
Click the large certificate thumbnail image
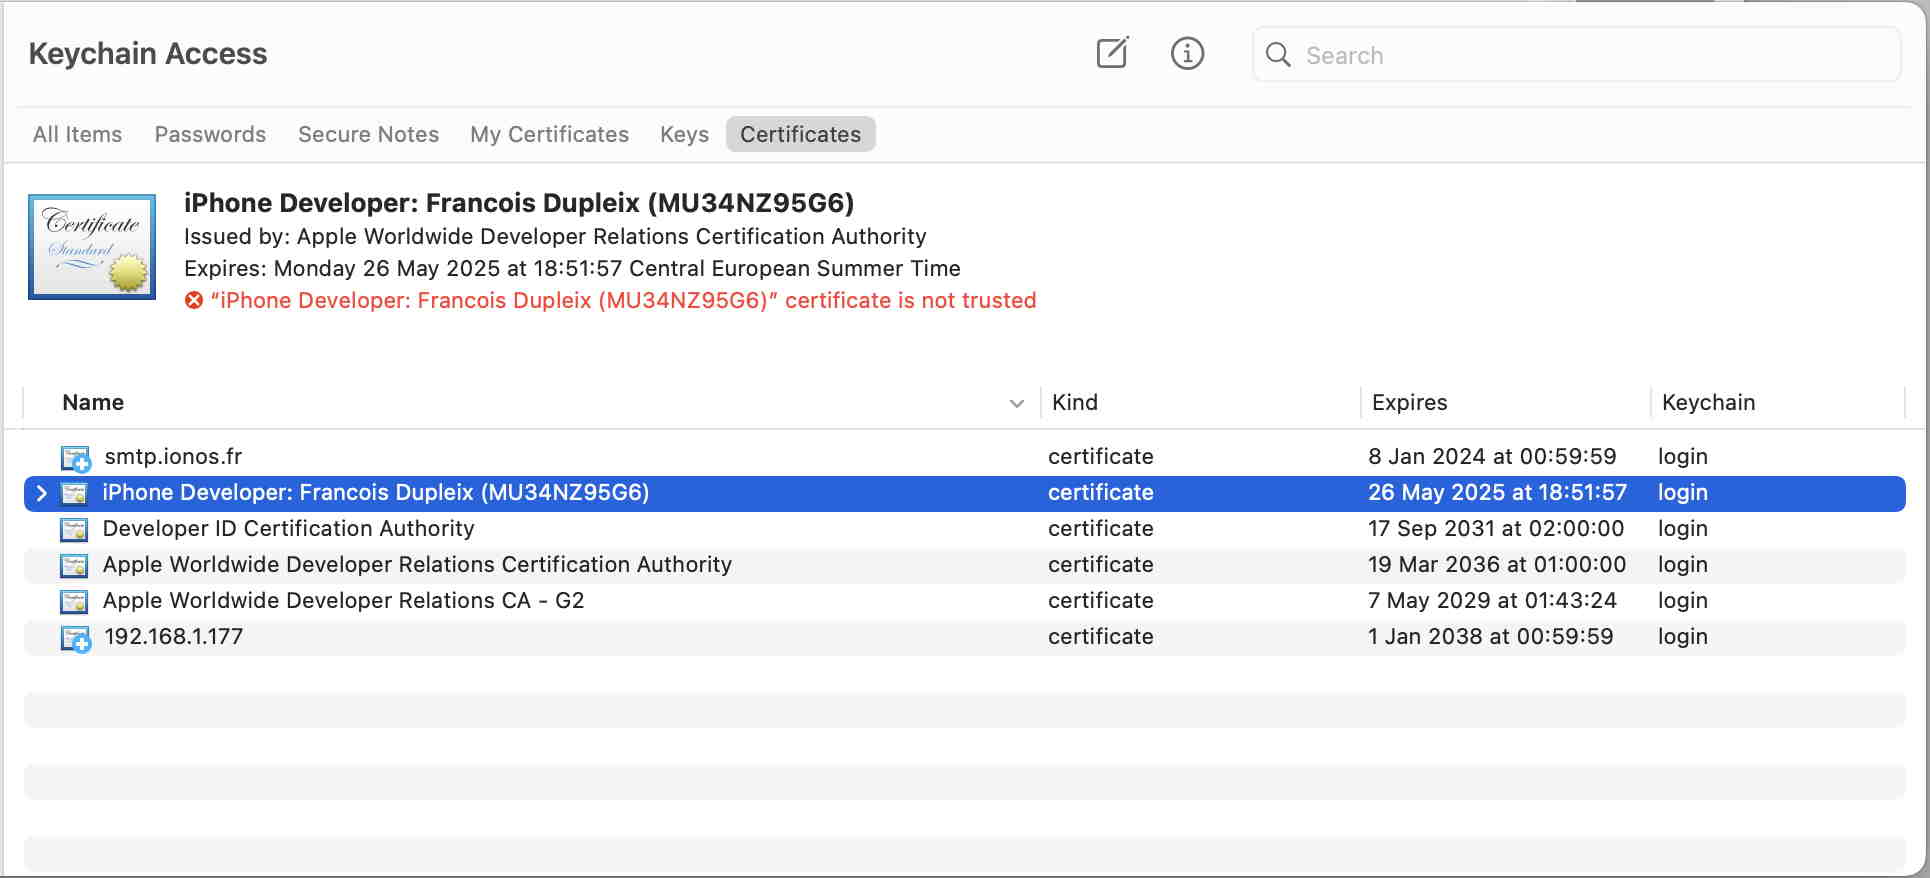click(x=92, y=247)
